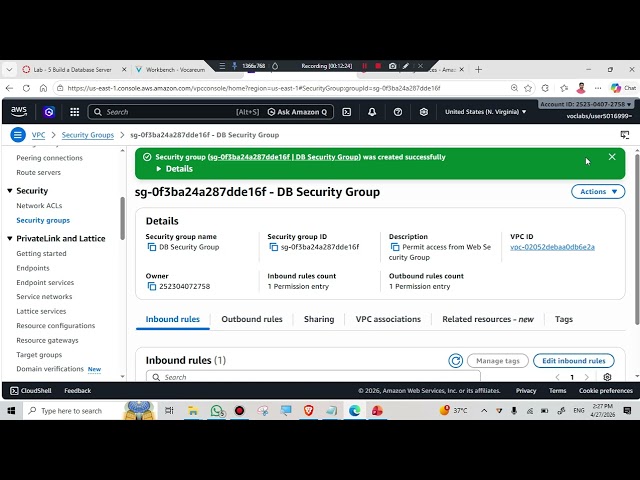Show hidden system tray icons
The image size is (640, 480).
coord(484,410)
